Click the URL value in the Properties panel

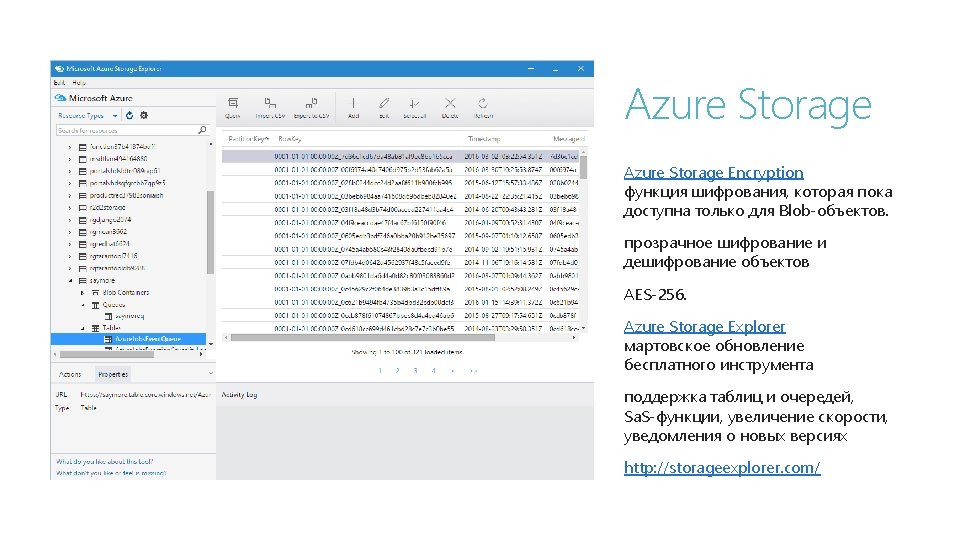tap(145, 395)
